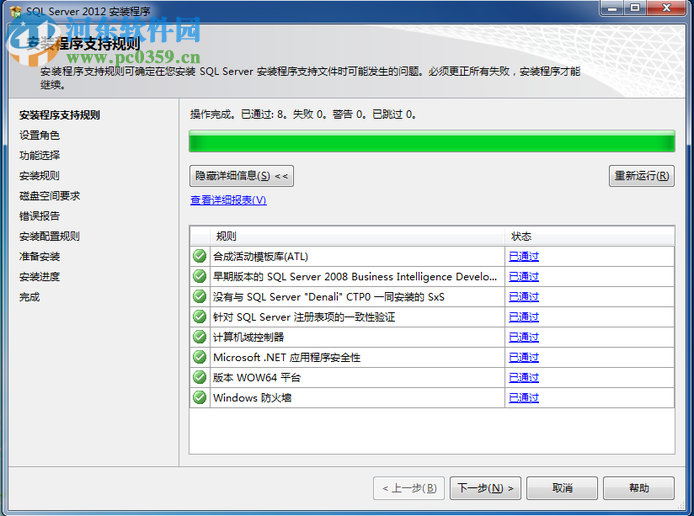Click the 计算机域控制器 rule text
The image size is (694, 516).
248,337
